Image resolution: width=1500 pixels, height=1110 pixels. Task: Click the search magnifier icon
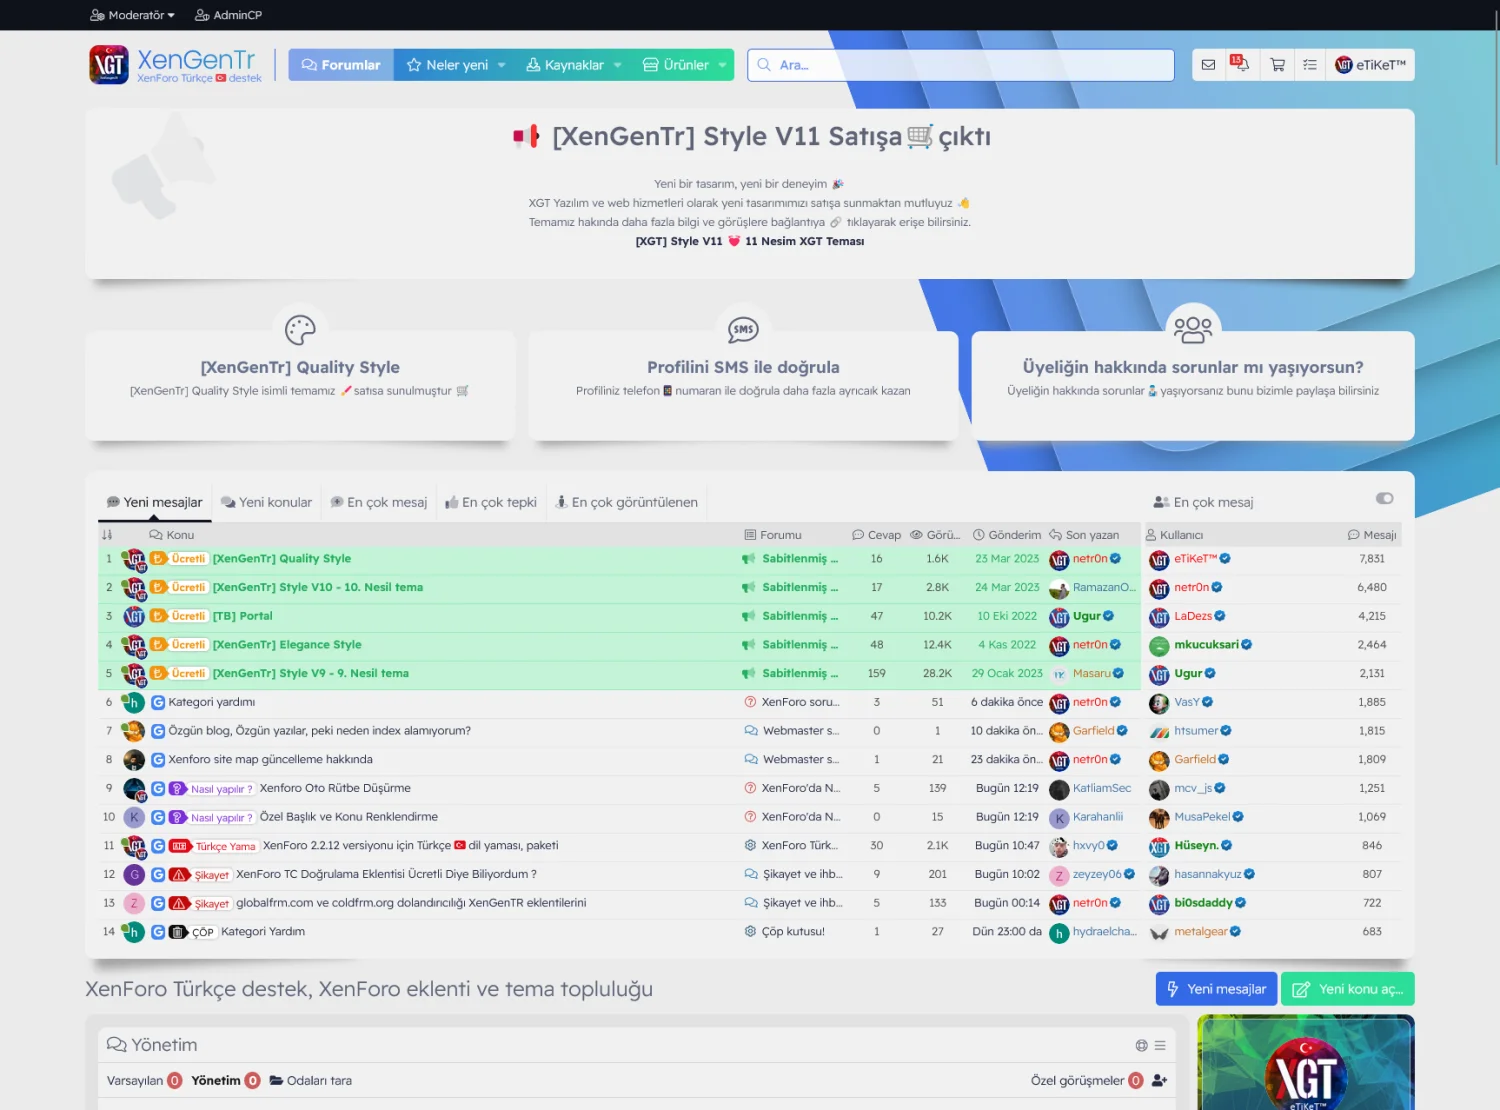[764, 65]
